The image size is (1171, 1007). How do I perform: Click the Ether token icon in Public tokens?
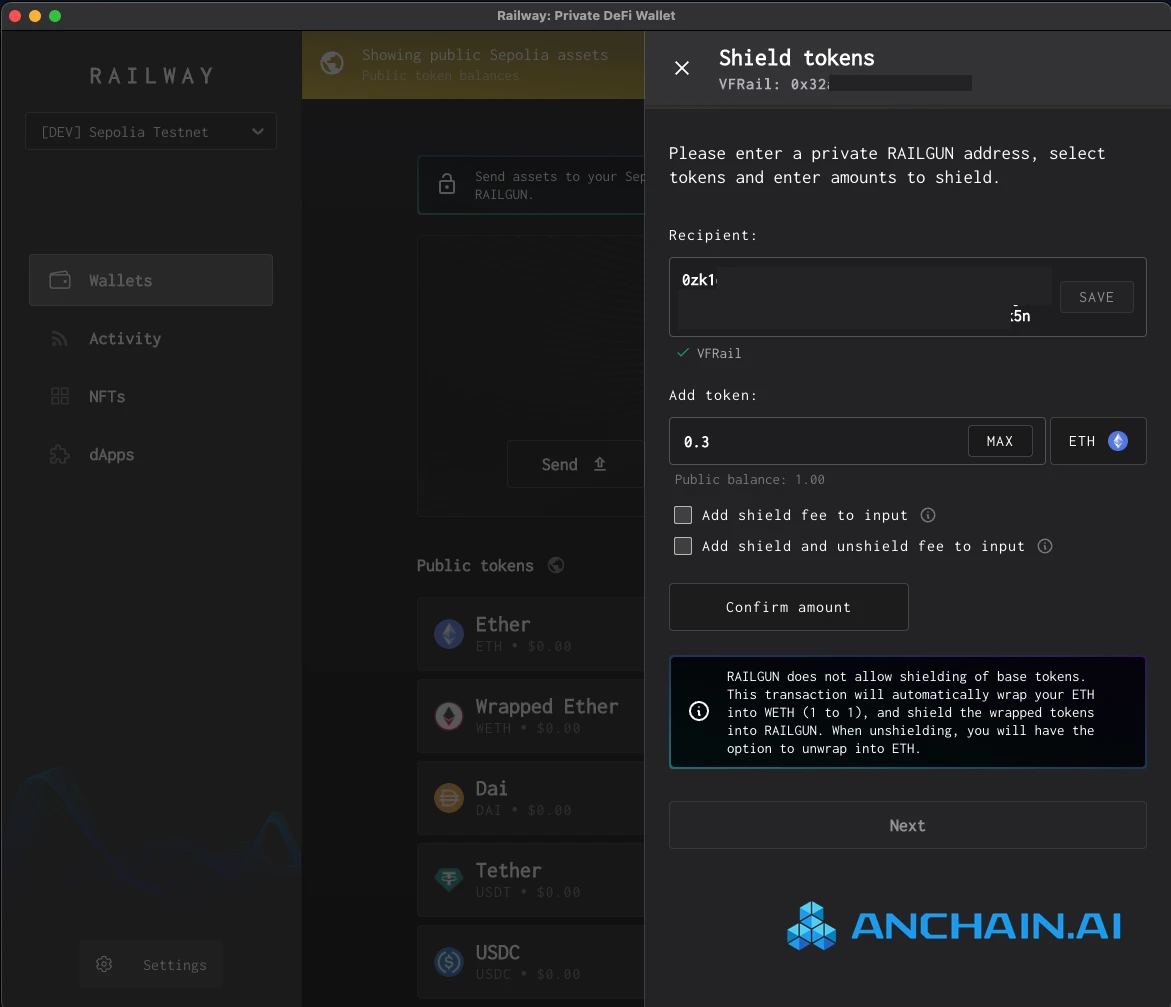pos(448,633)
